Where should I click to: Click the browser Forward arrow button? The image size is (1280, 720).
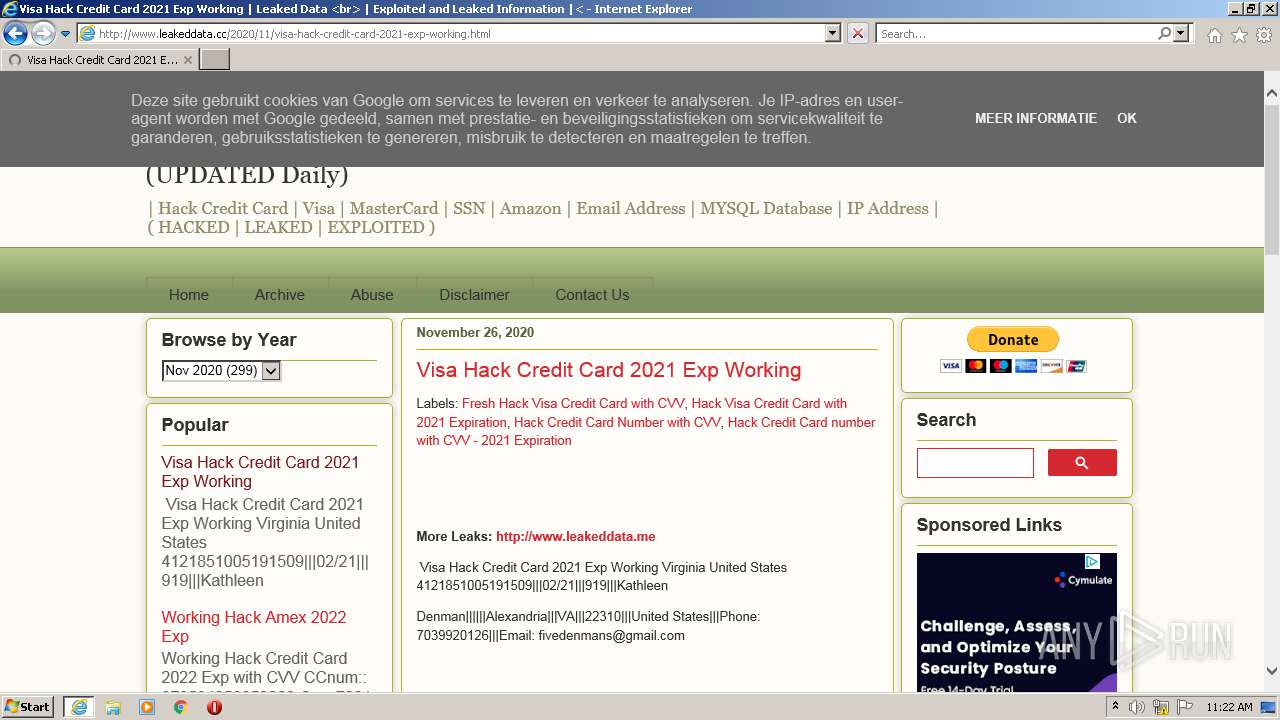point(43,33)
